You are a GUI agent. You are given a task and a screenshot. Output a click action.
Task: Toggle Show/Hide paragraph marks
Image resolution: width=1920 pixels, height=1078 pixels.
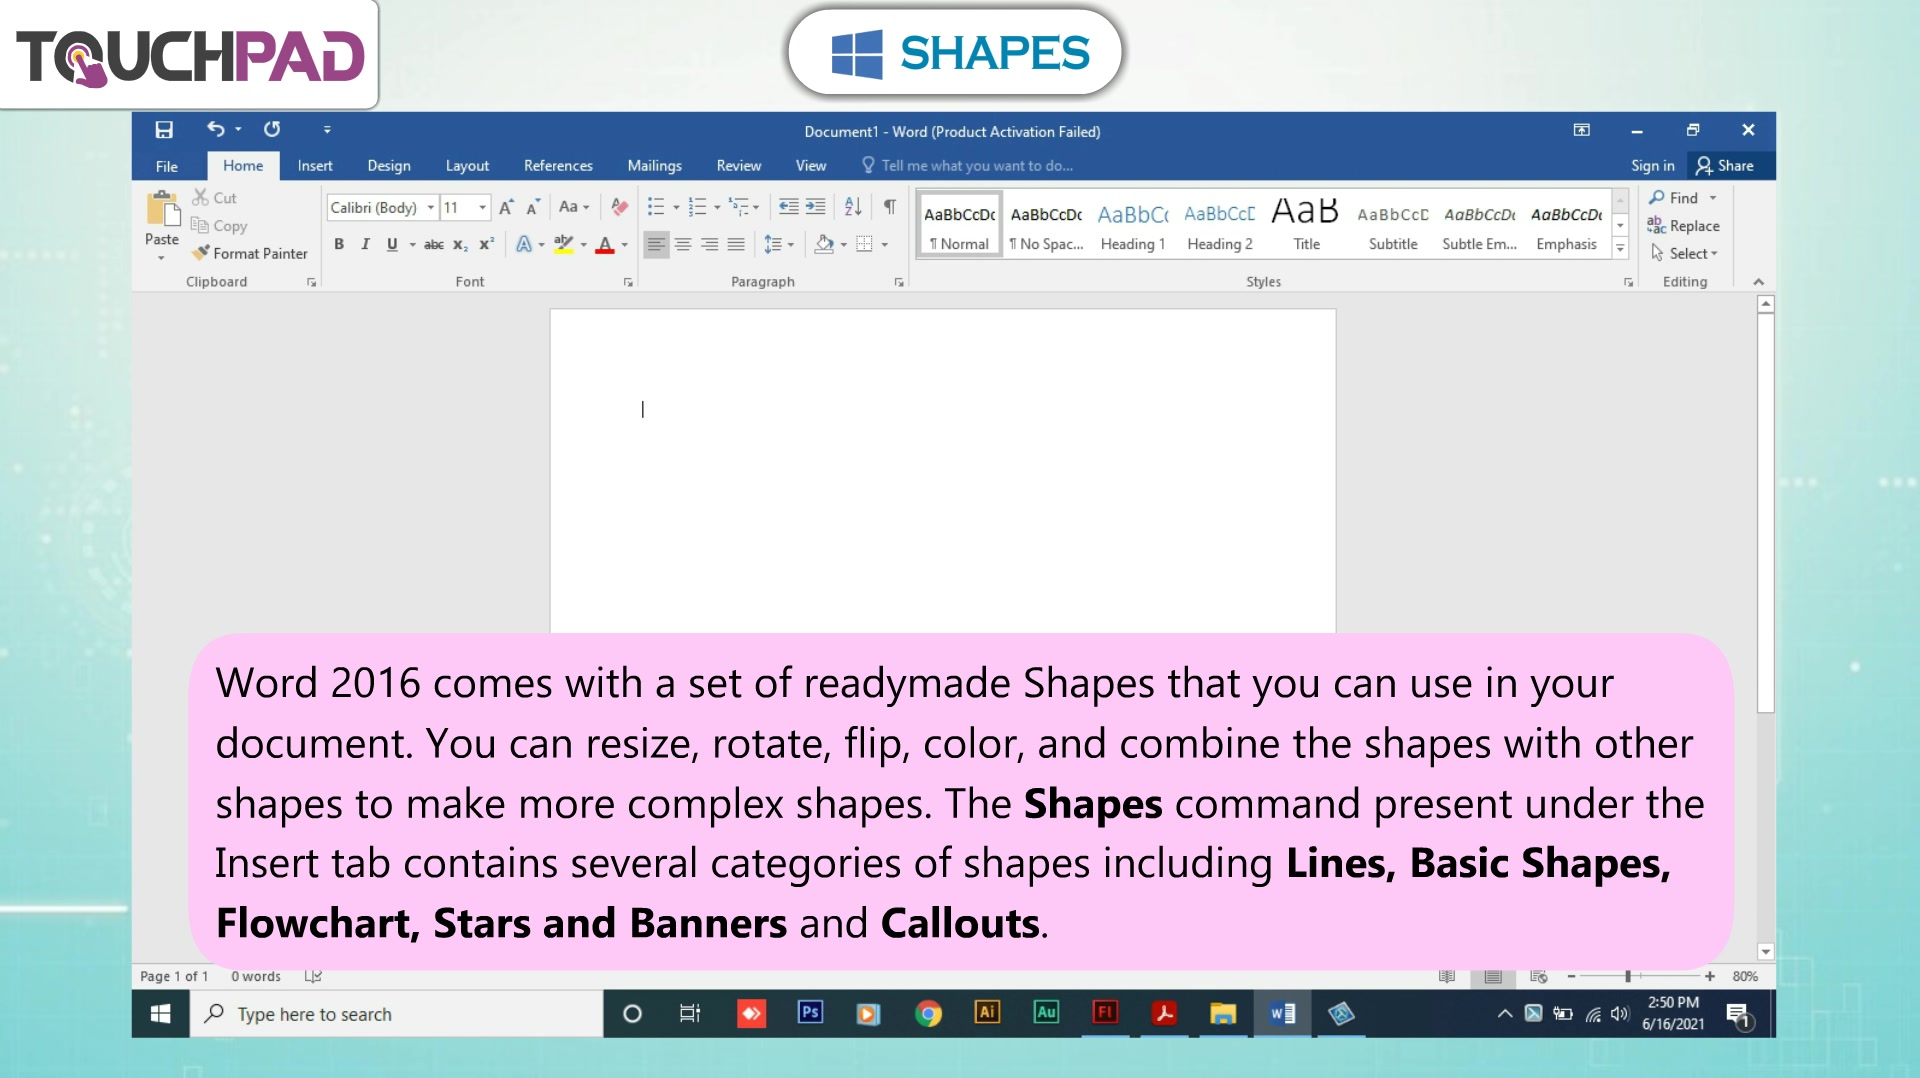pyautogui.click(x=889, y=207)
